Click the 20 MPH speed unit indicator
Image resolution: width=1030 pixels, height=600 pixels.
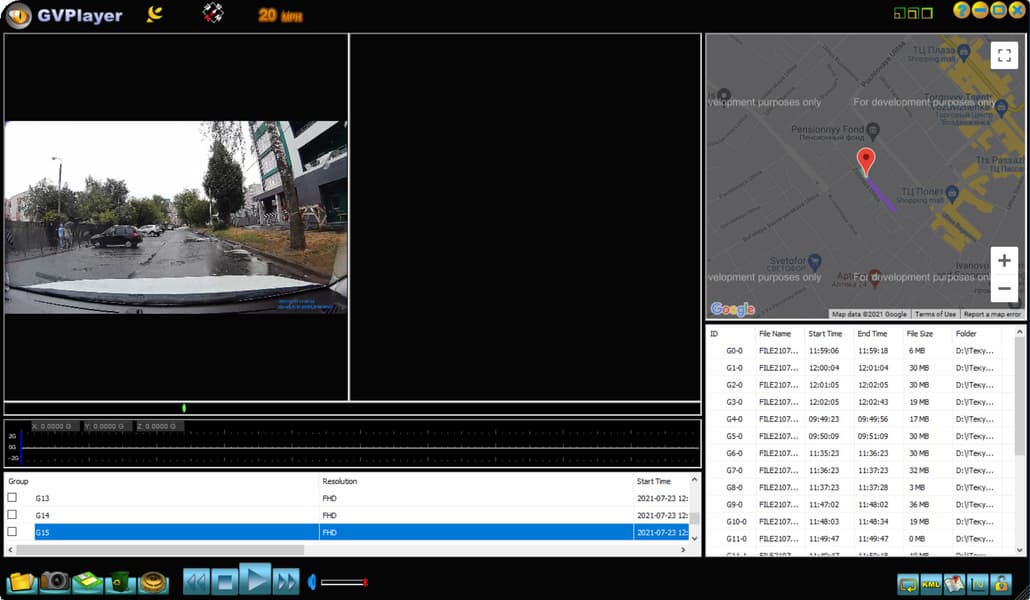point(280,15)
